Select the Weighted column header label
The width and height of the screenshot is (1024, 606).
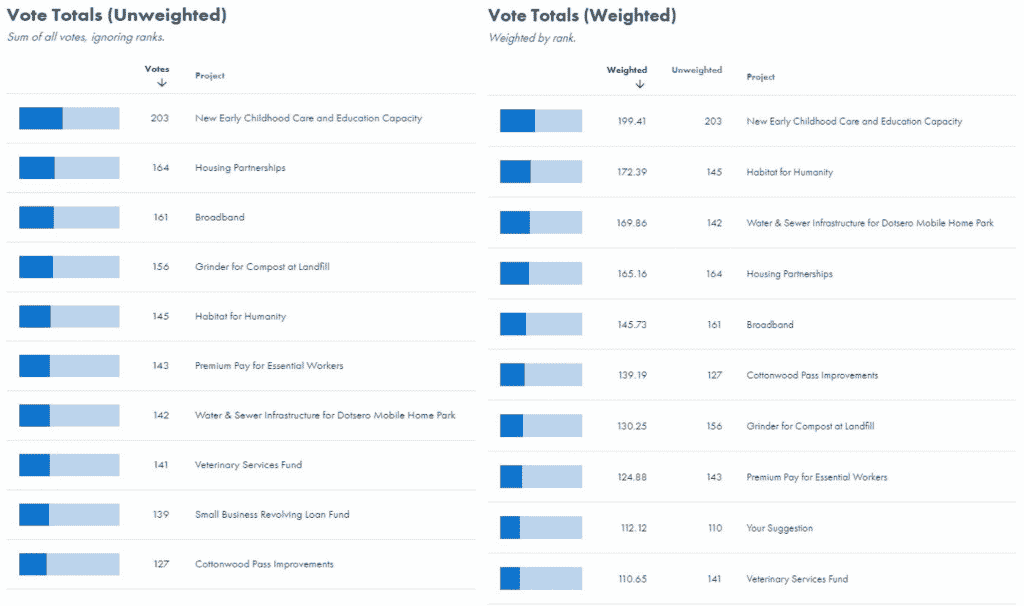(627, 70)
